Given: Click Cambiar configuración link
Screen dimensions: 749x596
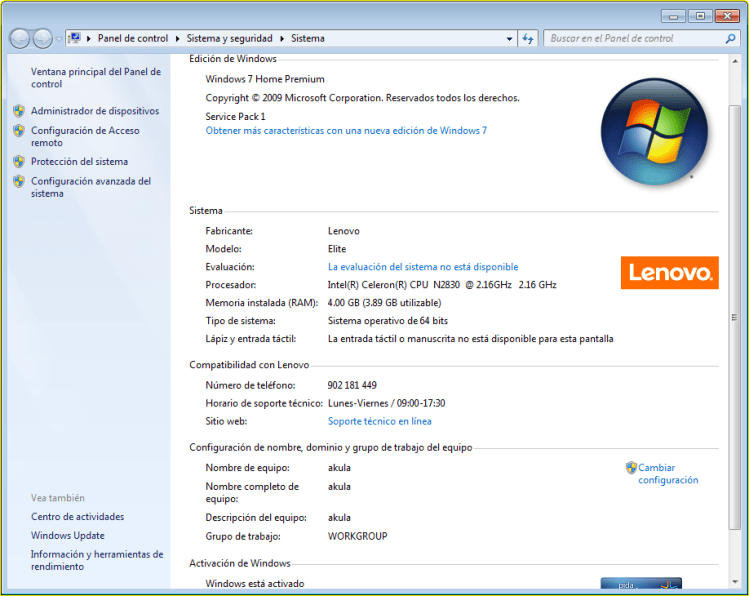Looking at the screenshot, I should (x=668, y=474).
